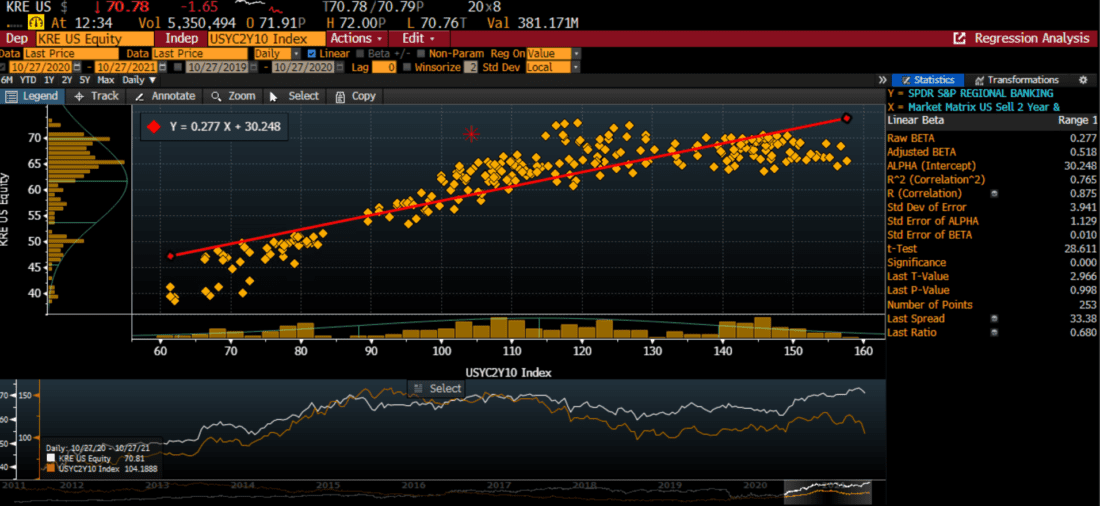
Task: Click the upper endpoint of red regression line
Action: pyautogui.click(x=847, y=118)
